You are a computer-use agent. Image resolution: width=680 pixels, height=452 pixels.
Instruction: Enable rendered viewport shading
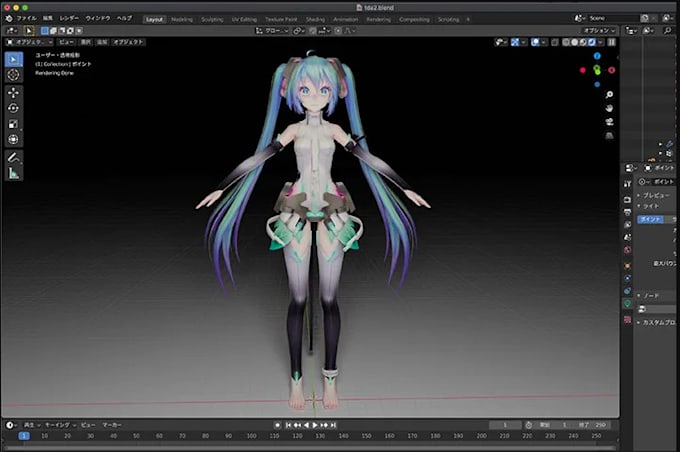(x=592, y=42)
